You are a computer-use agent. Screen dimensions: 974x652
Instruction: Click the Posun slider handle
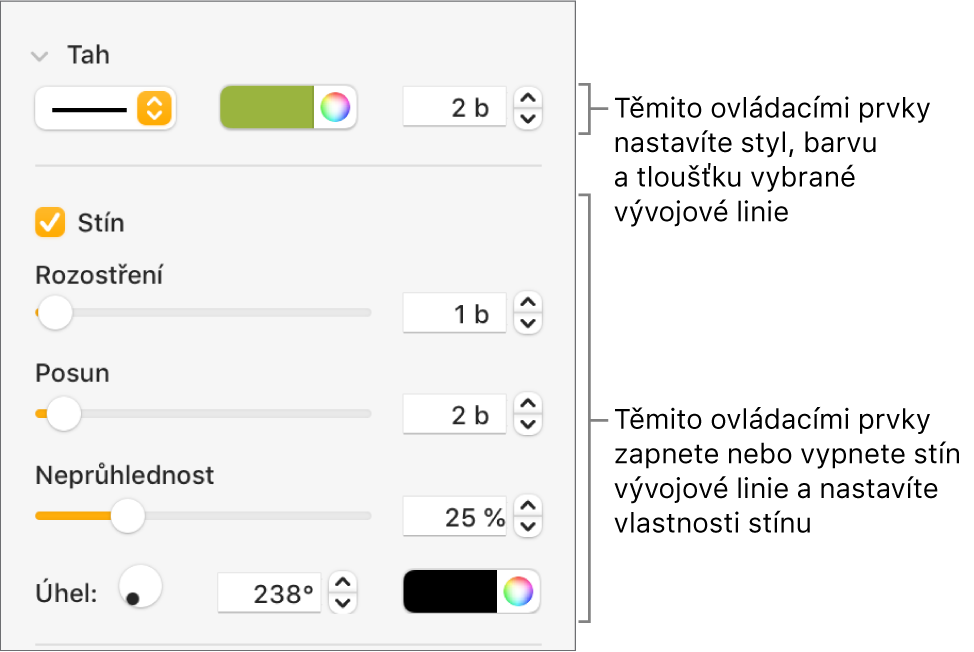64,413
